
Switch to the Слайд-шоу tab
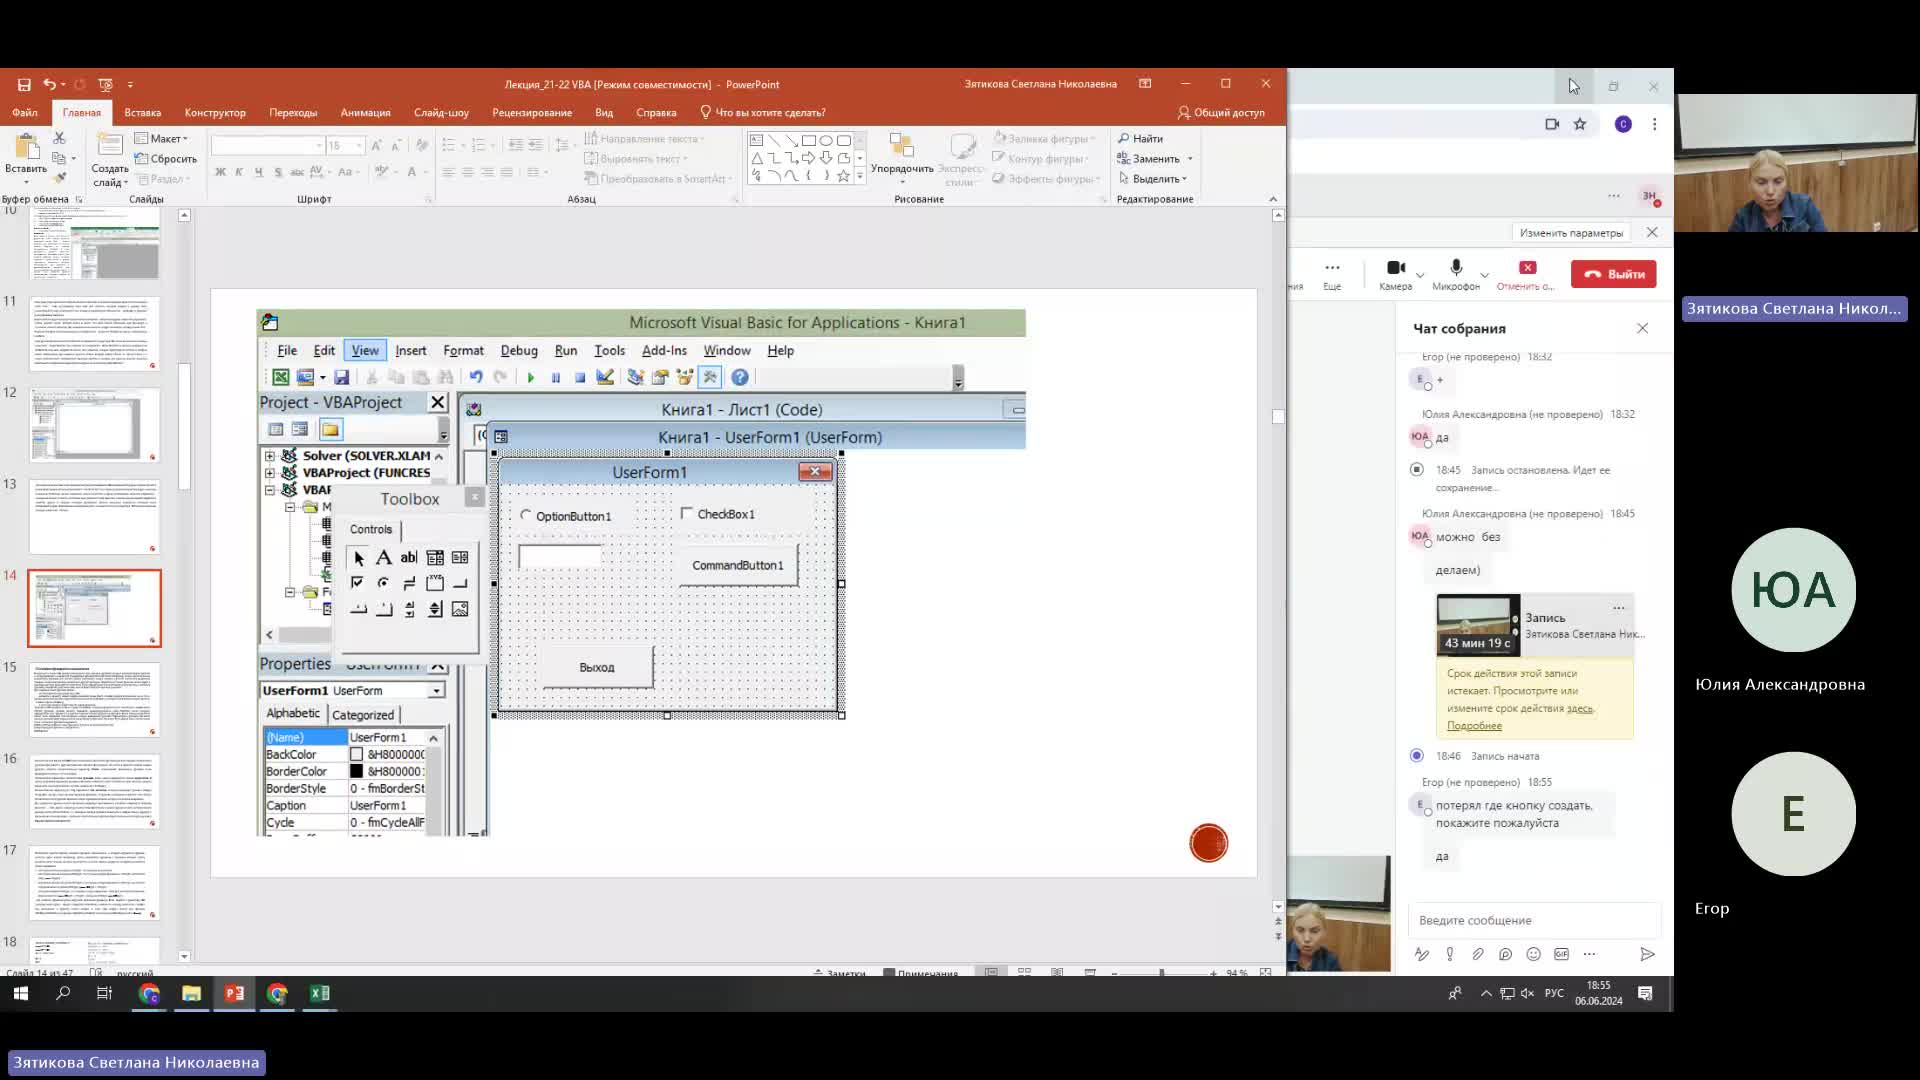point(441,113)
